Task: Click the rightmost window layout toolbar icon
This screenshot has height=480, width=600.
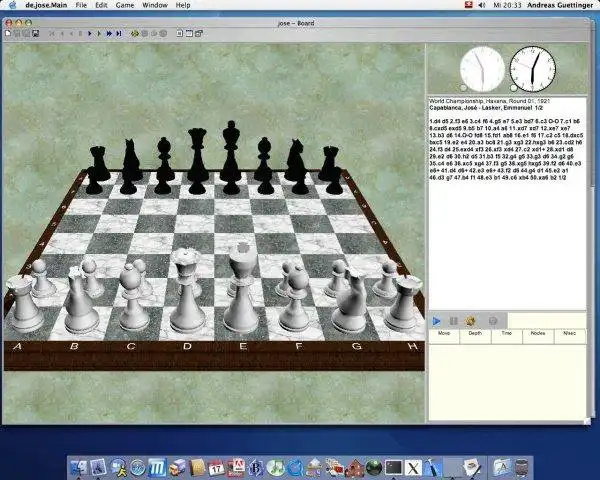Action: 199,34
